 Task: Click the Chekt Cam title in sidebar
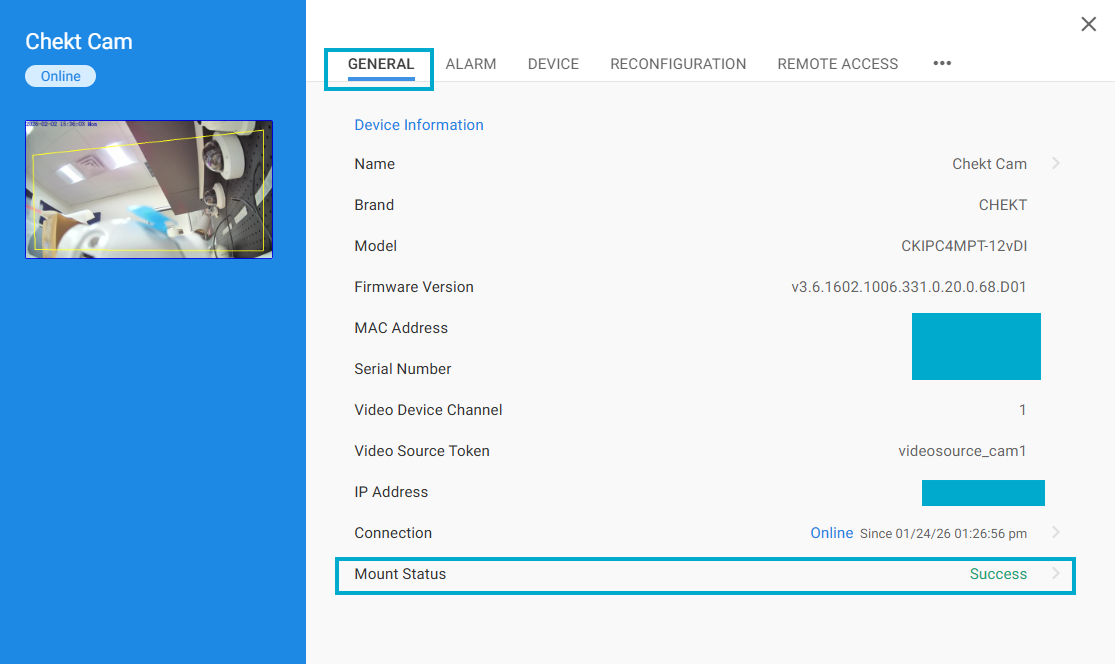point(79,41)
